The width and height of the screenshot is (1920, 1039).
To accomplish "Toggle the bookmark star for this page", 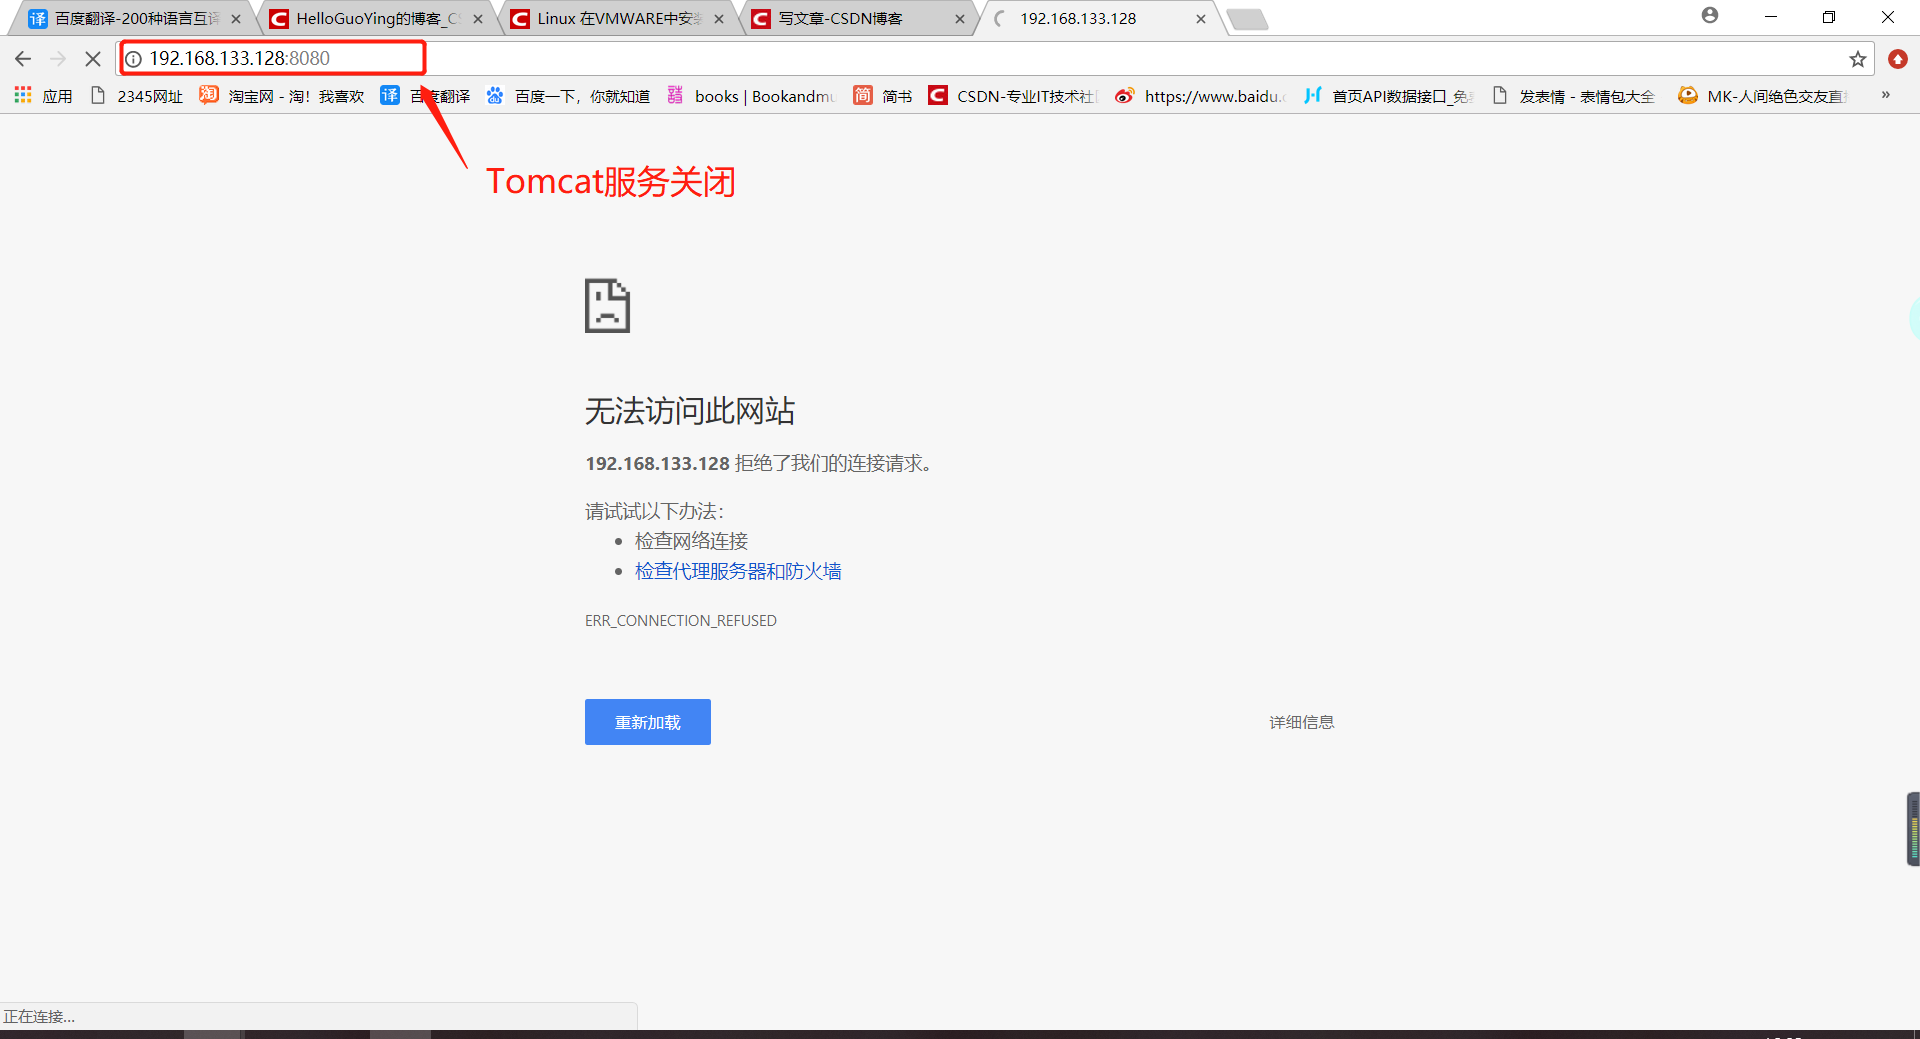I will click(x=1857, y=58).
